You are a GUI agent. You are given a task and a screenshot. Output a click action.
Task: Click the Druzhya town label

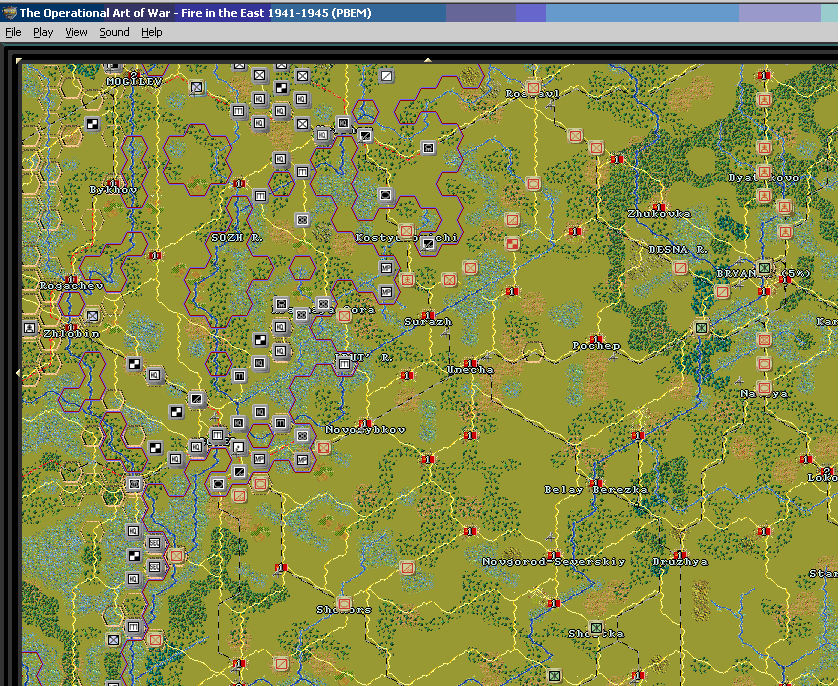[680, 562]
